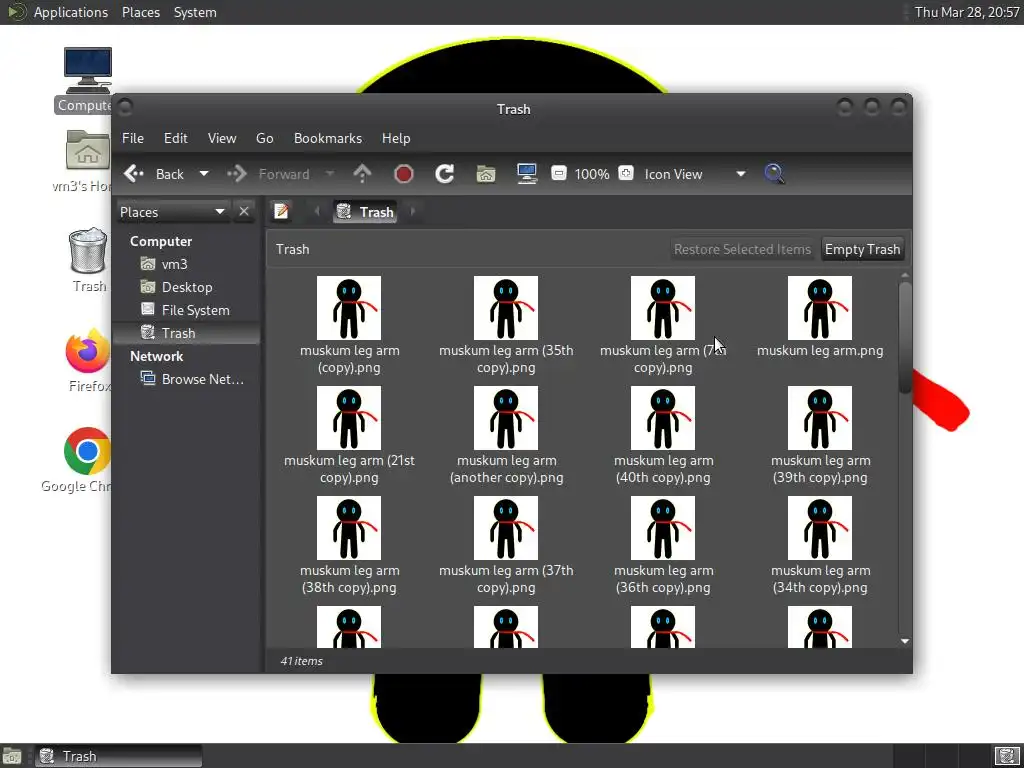
Task: Click the Trash window button in taskbar
Action: pyautogui.click(x=118, y=756)
